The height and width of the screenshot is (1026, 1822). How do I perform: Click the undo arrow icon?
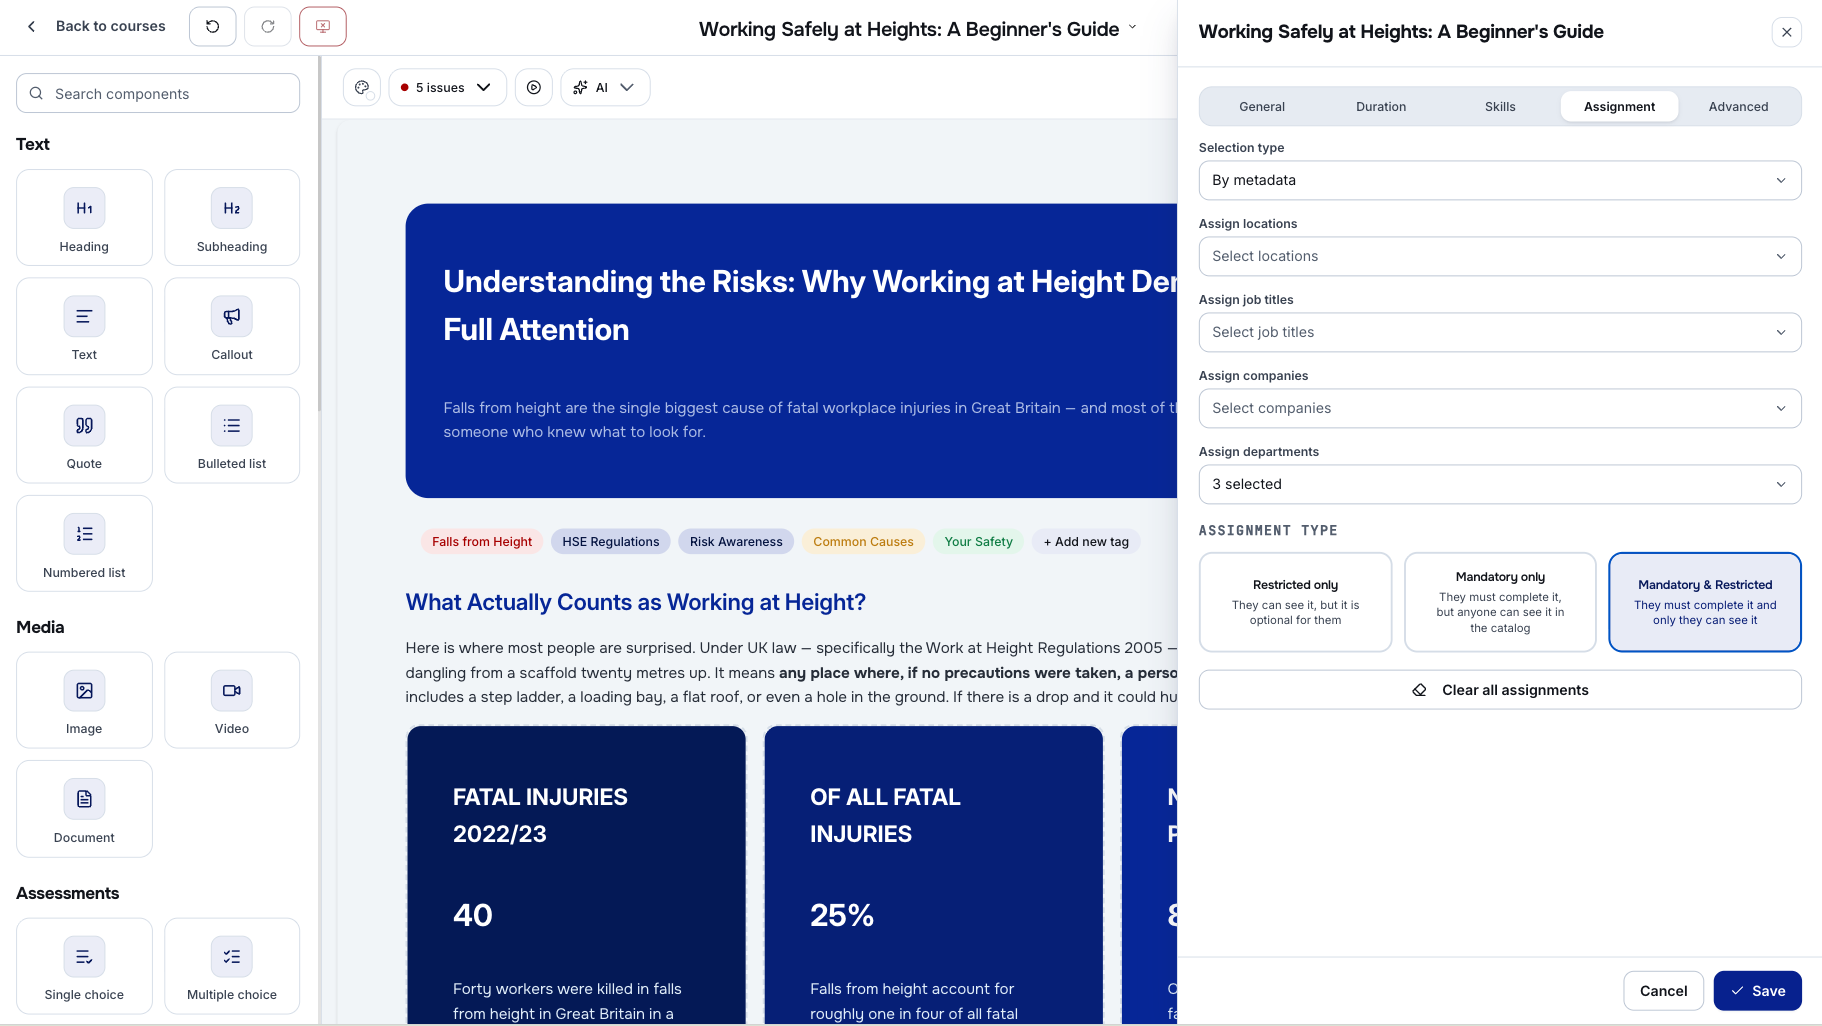point(213,27)
